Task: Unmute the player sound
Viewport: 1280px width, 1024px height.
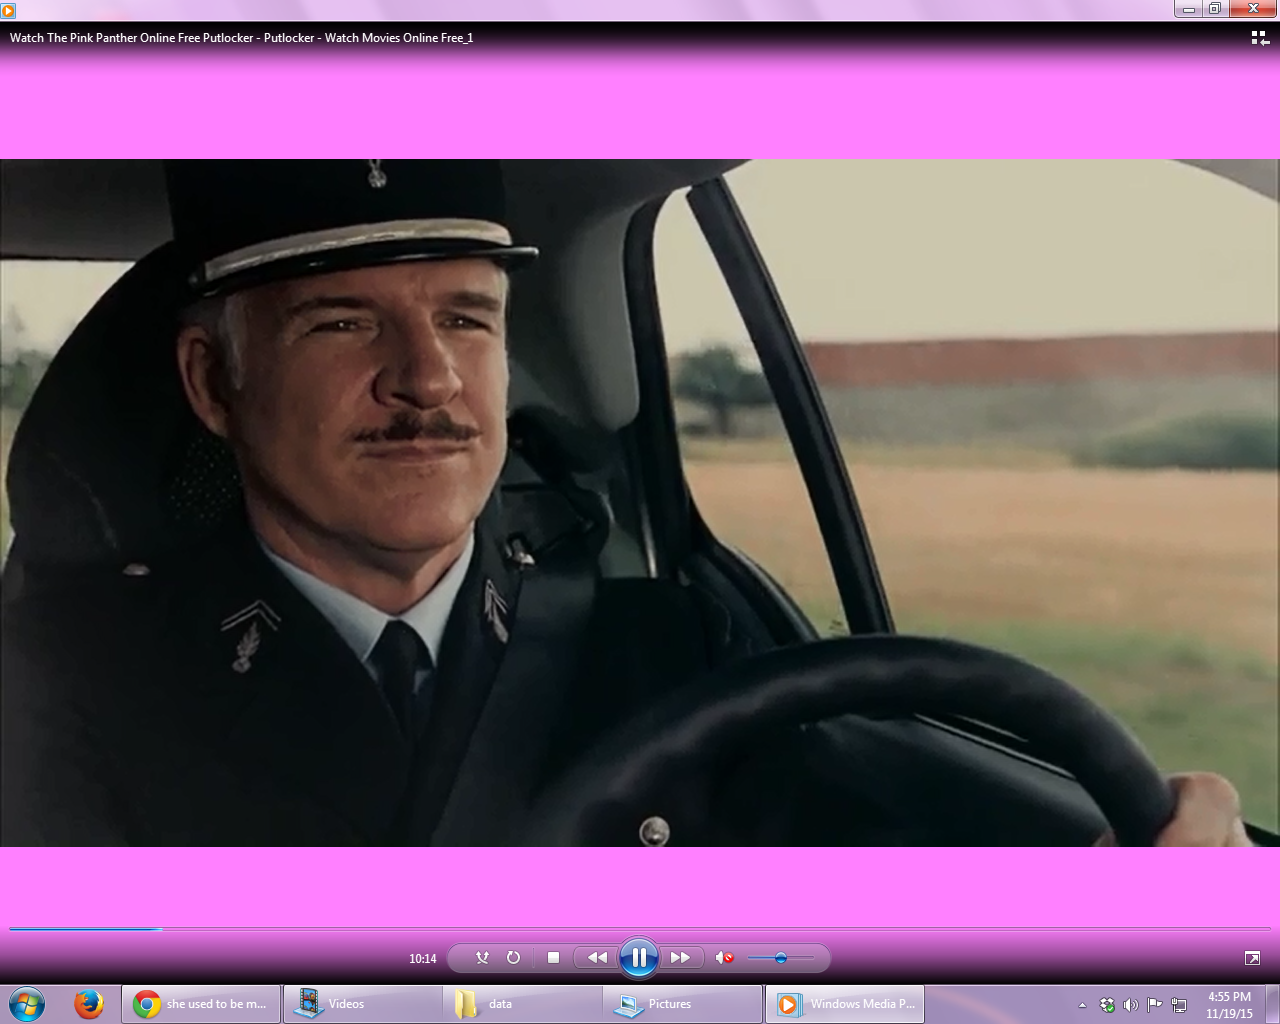Action: [724, 958]
